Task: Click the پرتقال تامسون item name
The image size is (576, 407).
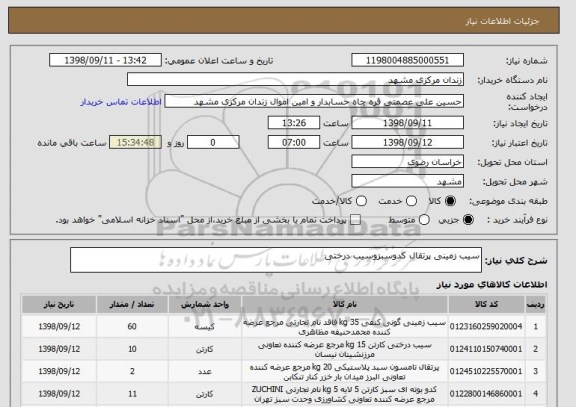Action: (345, 372)
